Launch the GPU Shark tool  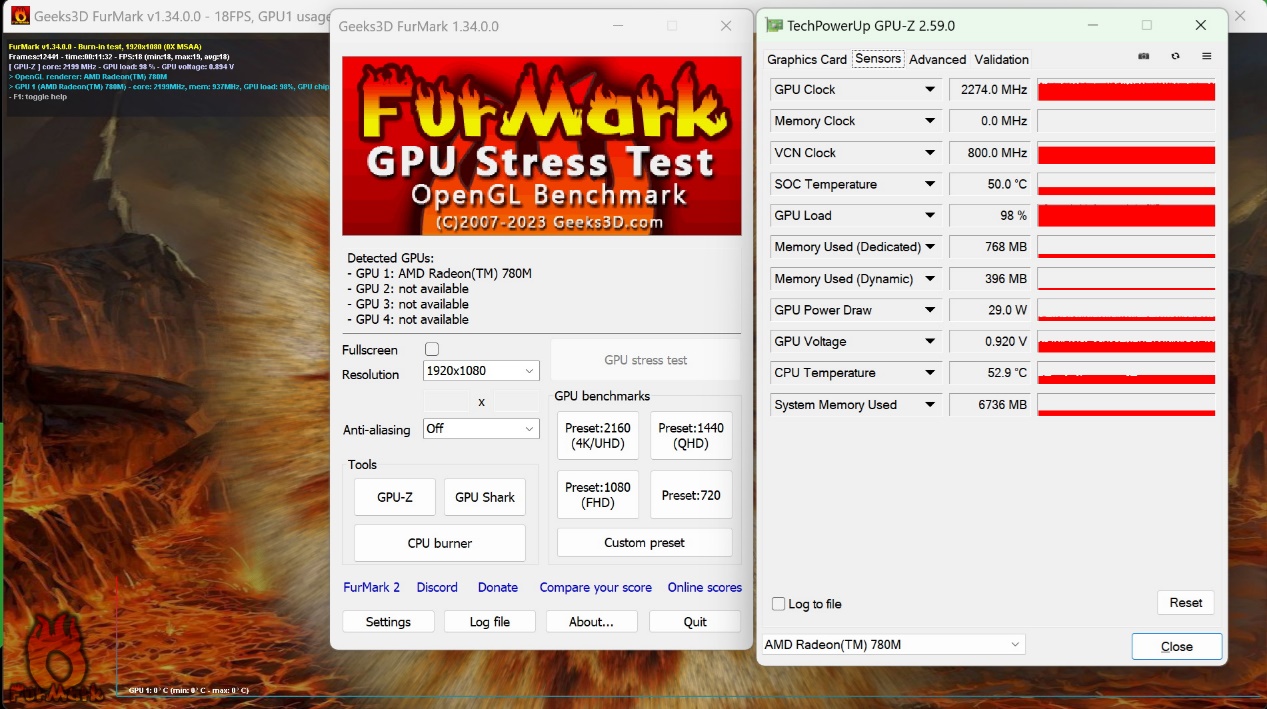pyautogui.click(x=485, y=497)
